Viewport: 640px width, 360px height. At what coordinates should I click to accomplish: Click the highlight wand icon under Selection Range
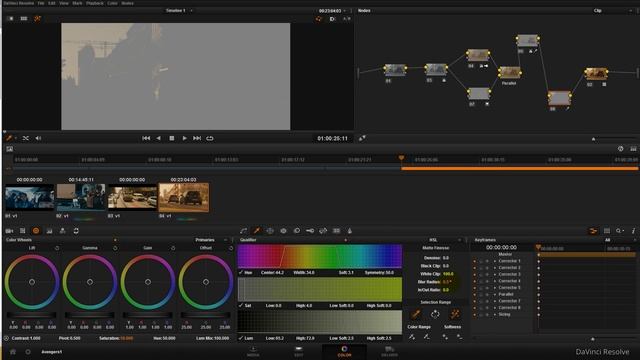(454, 314)
